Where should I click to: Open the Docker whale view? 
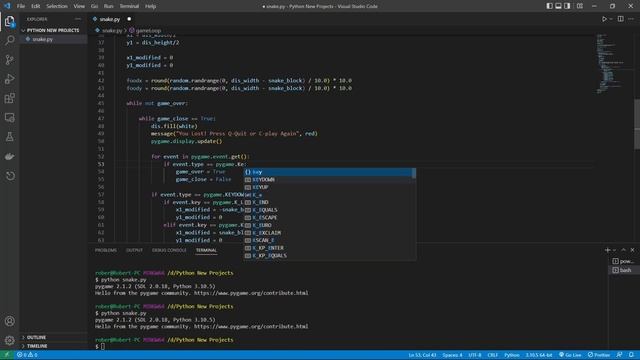(10, 156)
